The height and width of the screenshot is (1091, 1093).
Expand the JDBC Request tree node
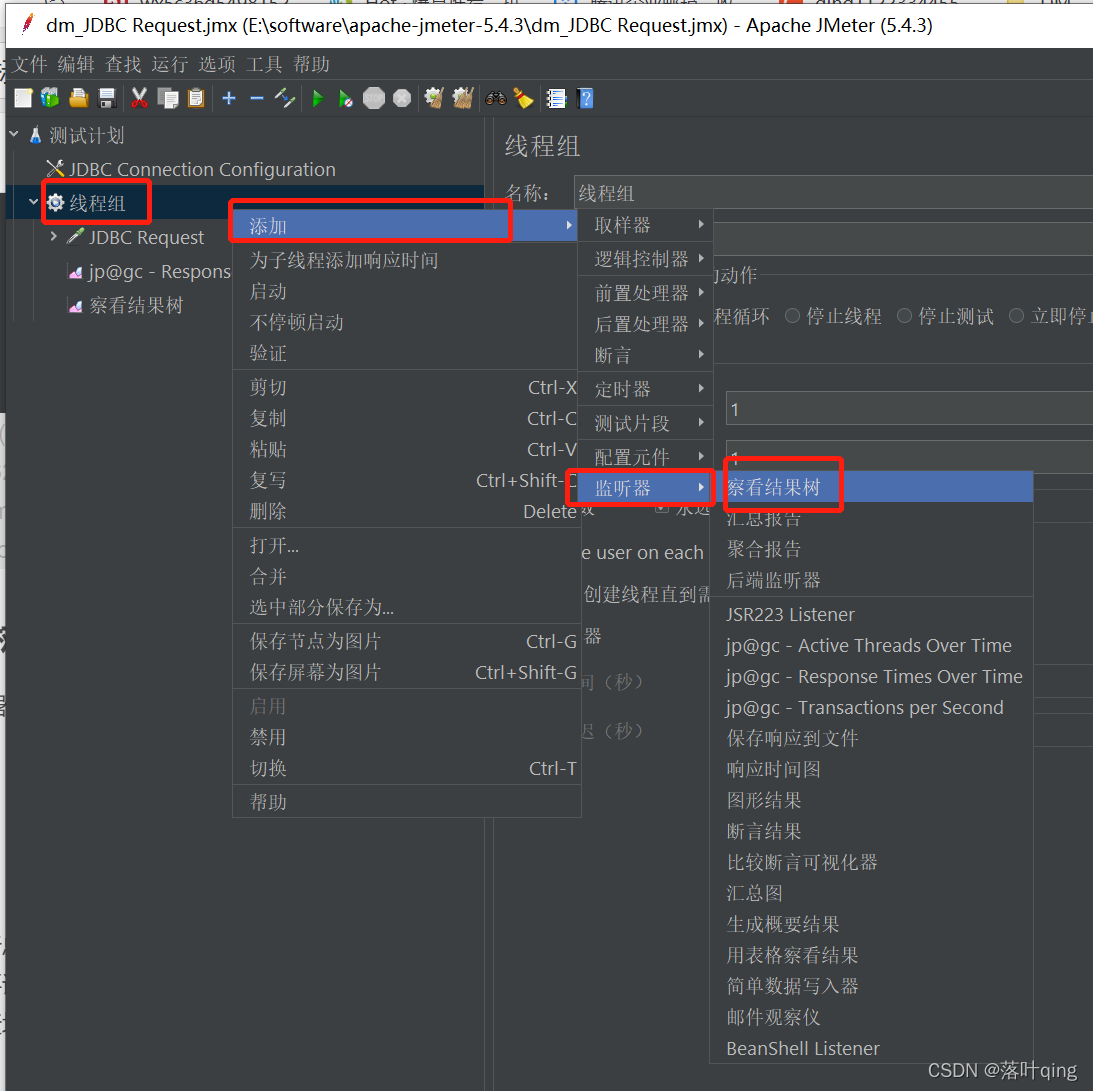[x=53, y=236]
